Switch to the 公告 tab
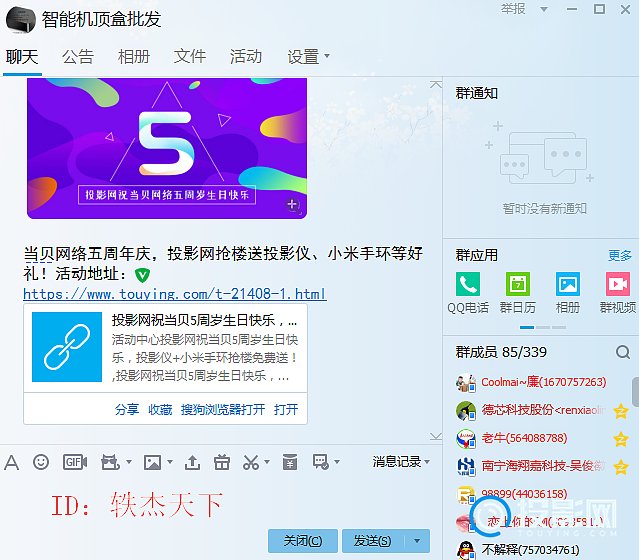The image size is (639, 560). pyautogui.click(x=78, y=57)
